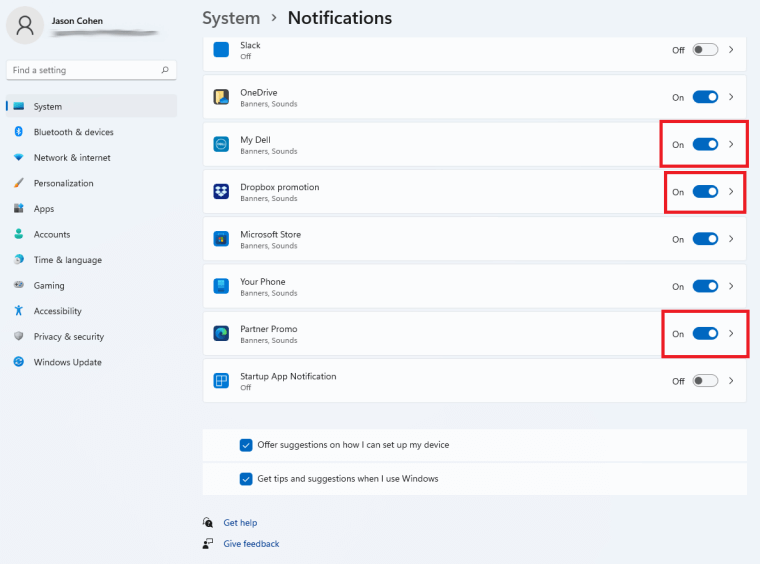
Task: Turn on Slack notifications toggle
Action: tap(705, 50)
